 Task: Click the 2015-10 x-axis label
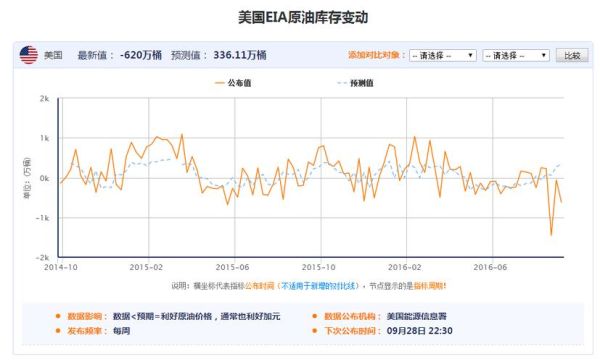[318, 267]
